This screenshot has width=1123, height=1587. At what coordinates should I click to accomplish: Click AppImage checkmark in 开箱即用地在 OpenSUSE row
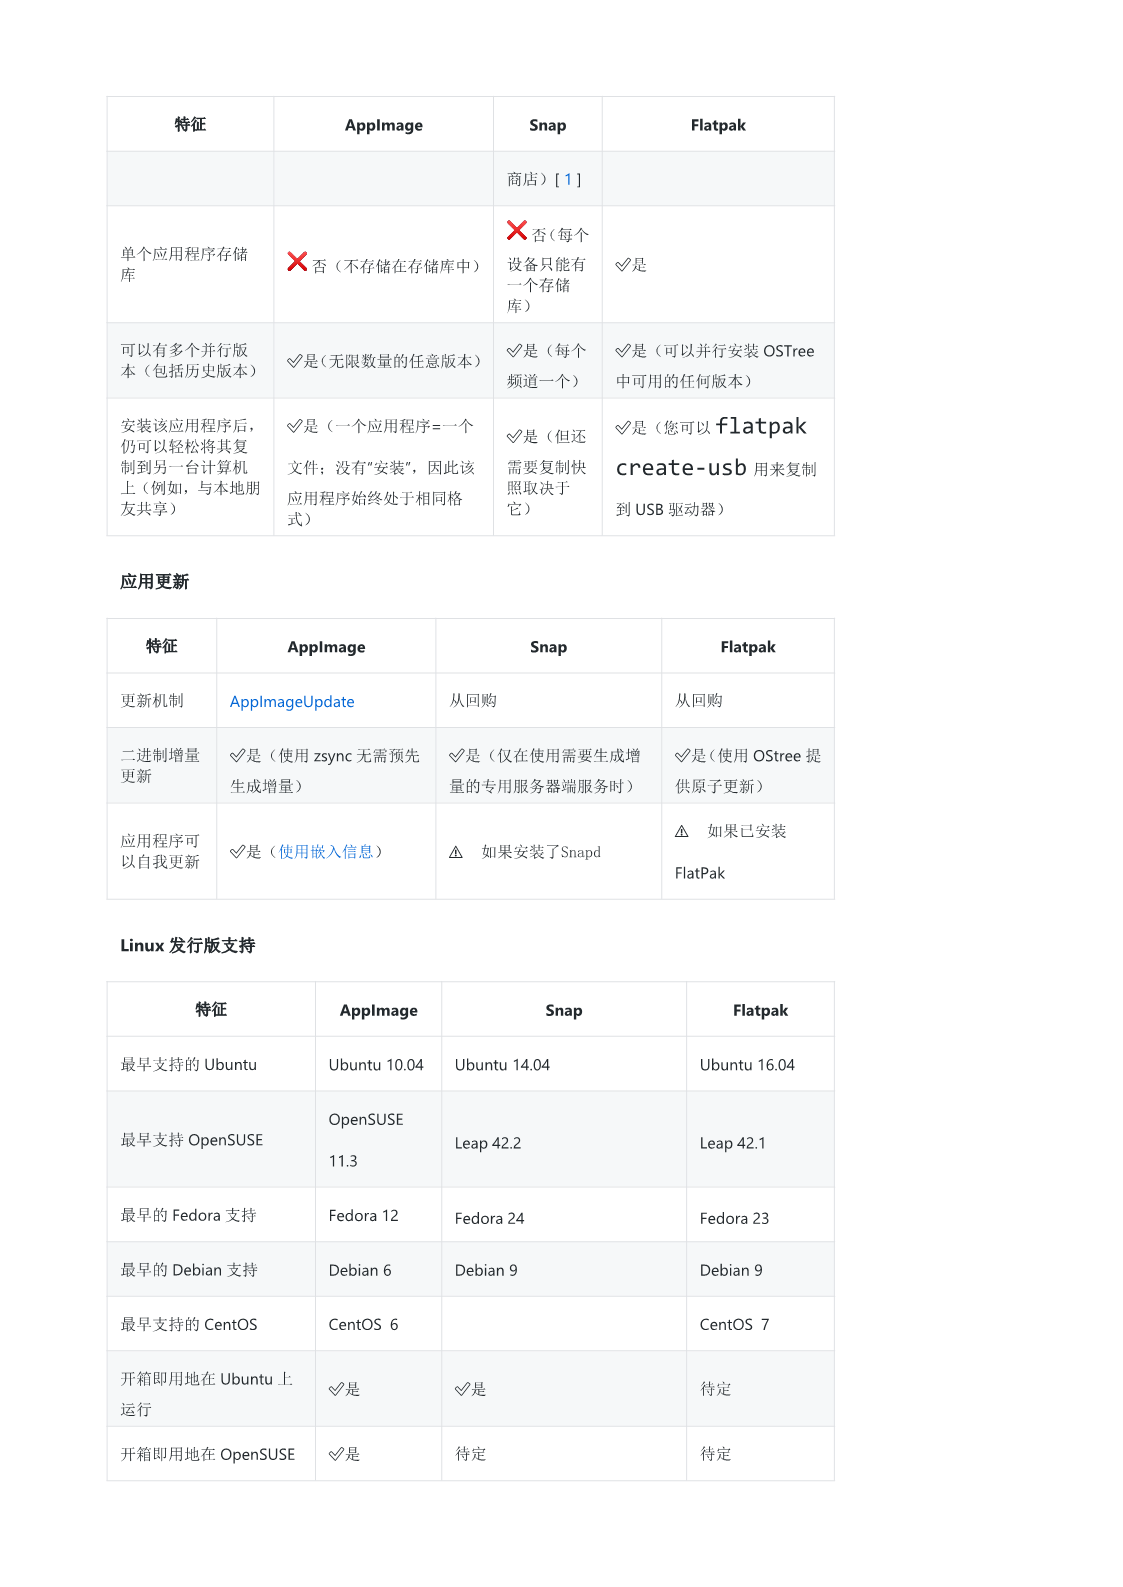click(x=336, y=1455)
